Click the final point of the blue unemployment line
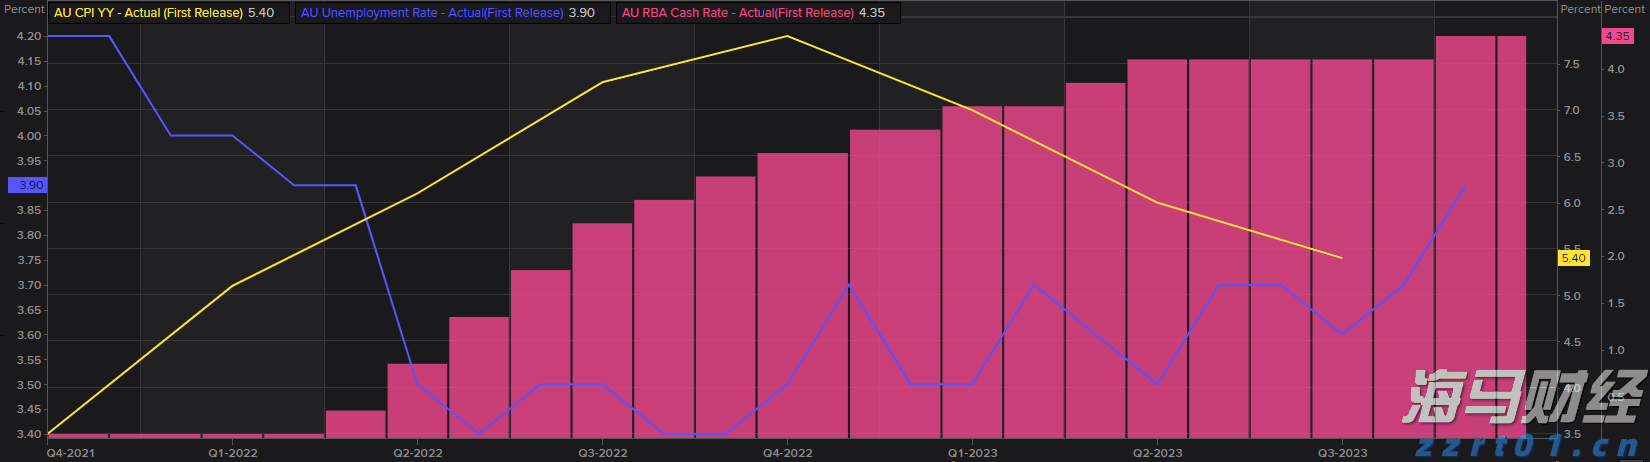 pyautogui.click(x=1465, y=186)
